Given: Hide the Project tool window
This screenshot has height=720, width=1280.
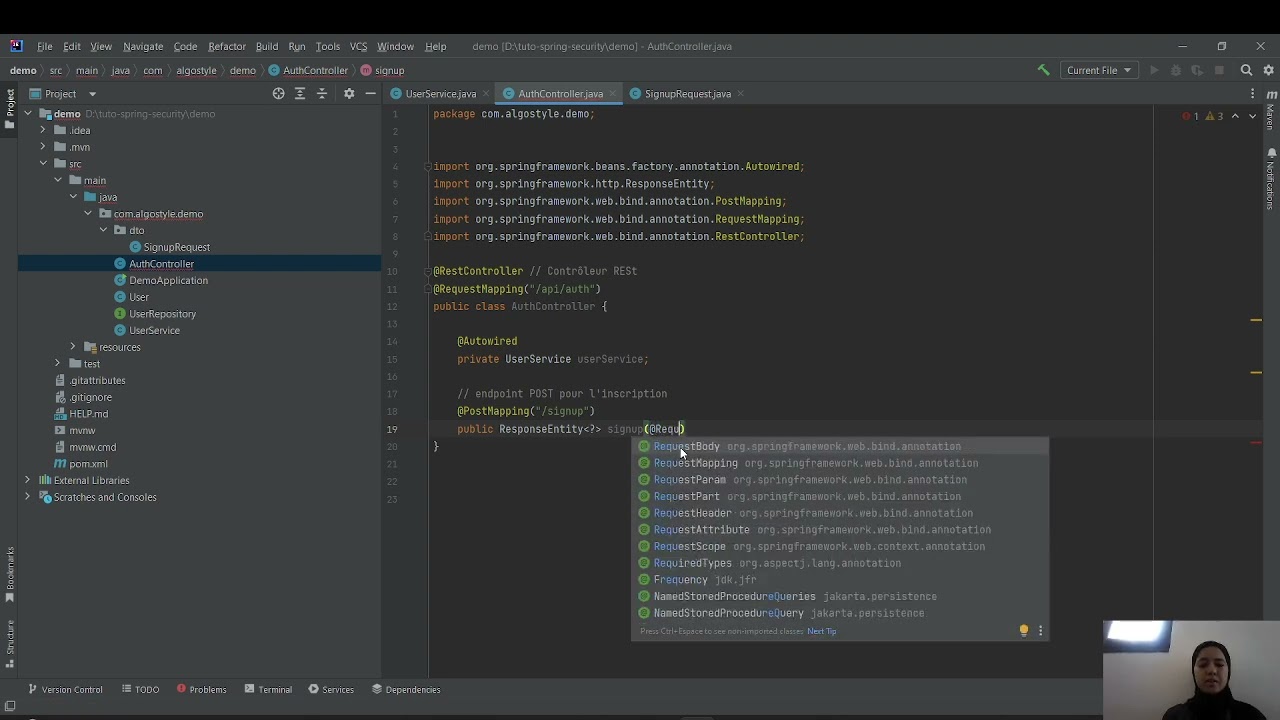Looking at the screenshot, I should coord(370,93).
